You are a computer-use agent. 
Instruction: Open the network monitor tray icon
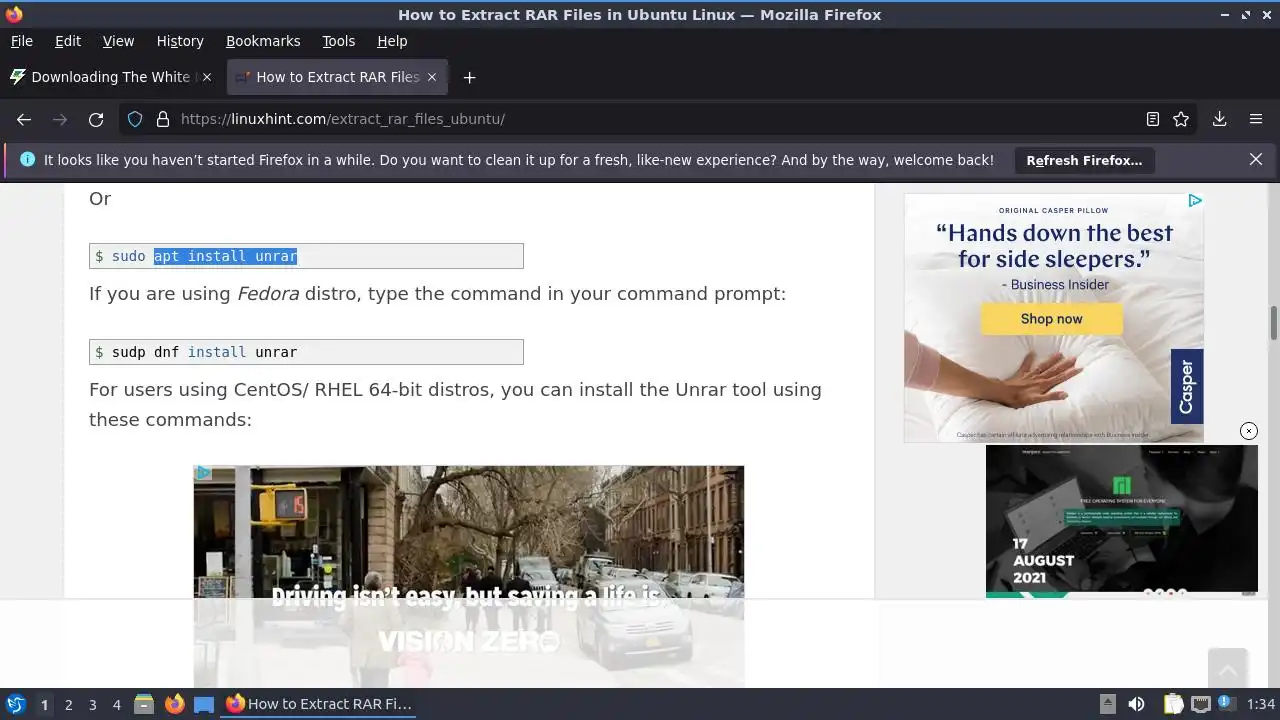click(1201, 704)
